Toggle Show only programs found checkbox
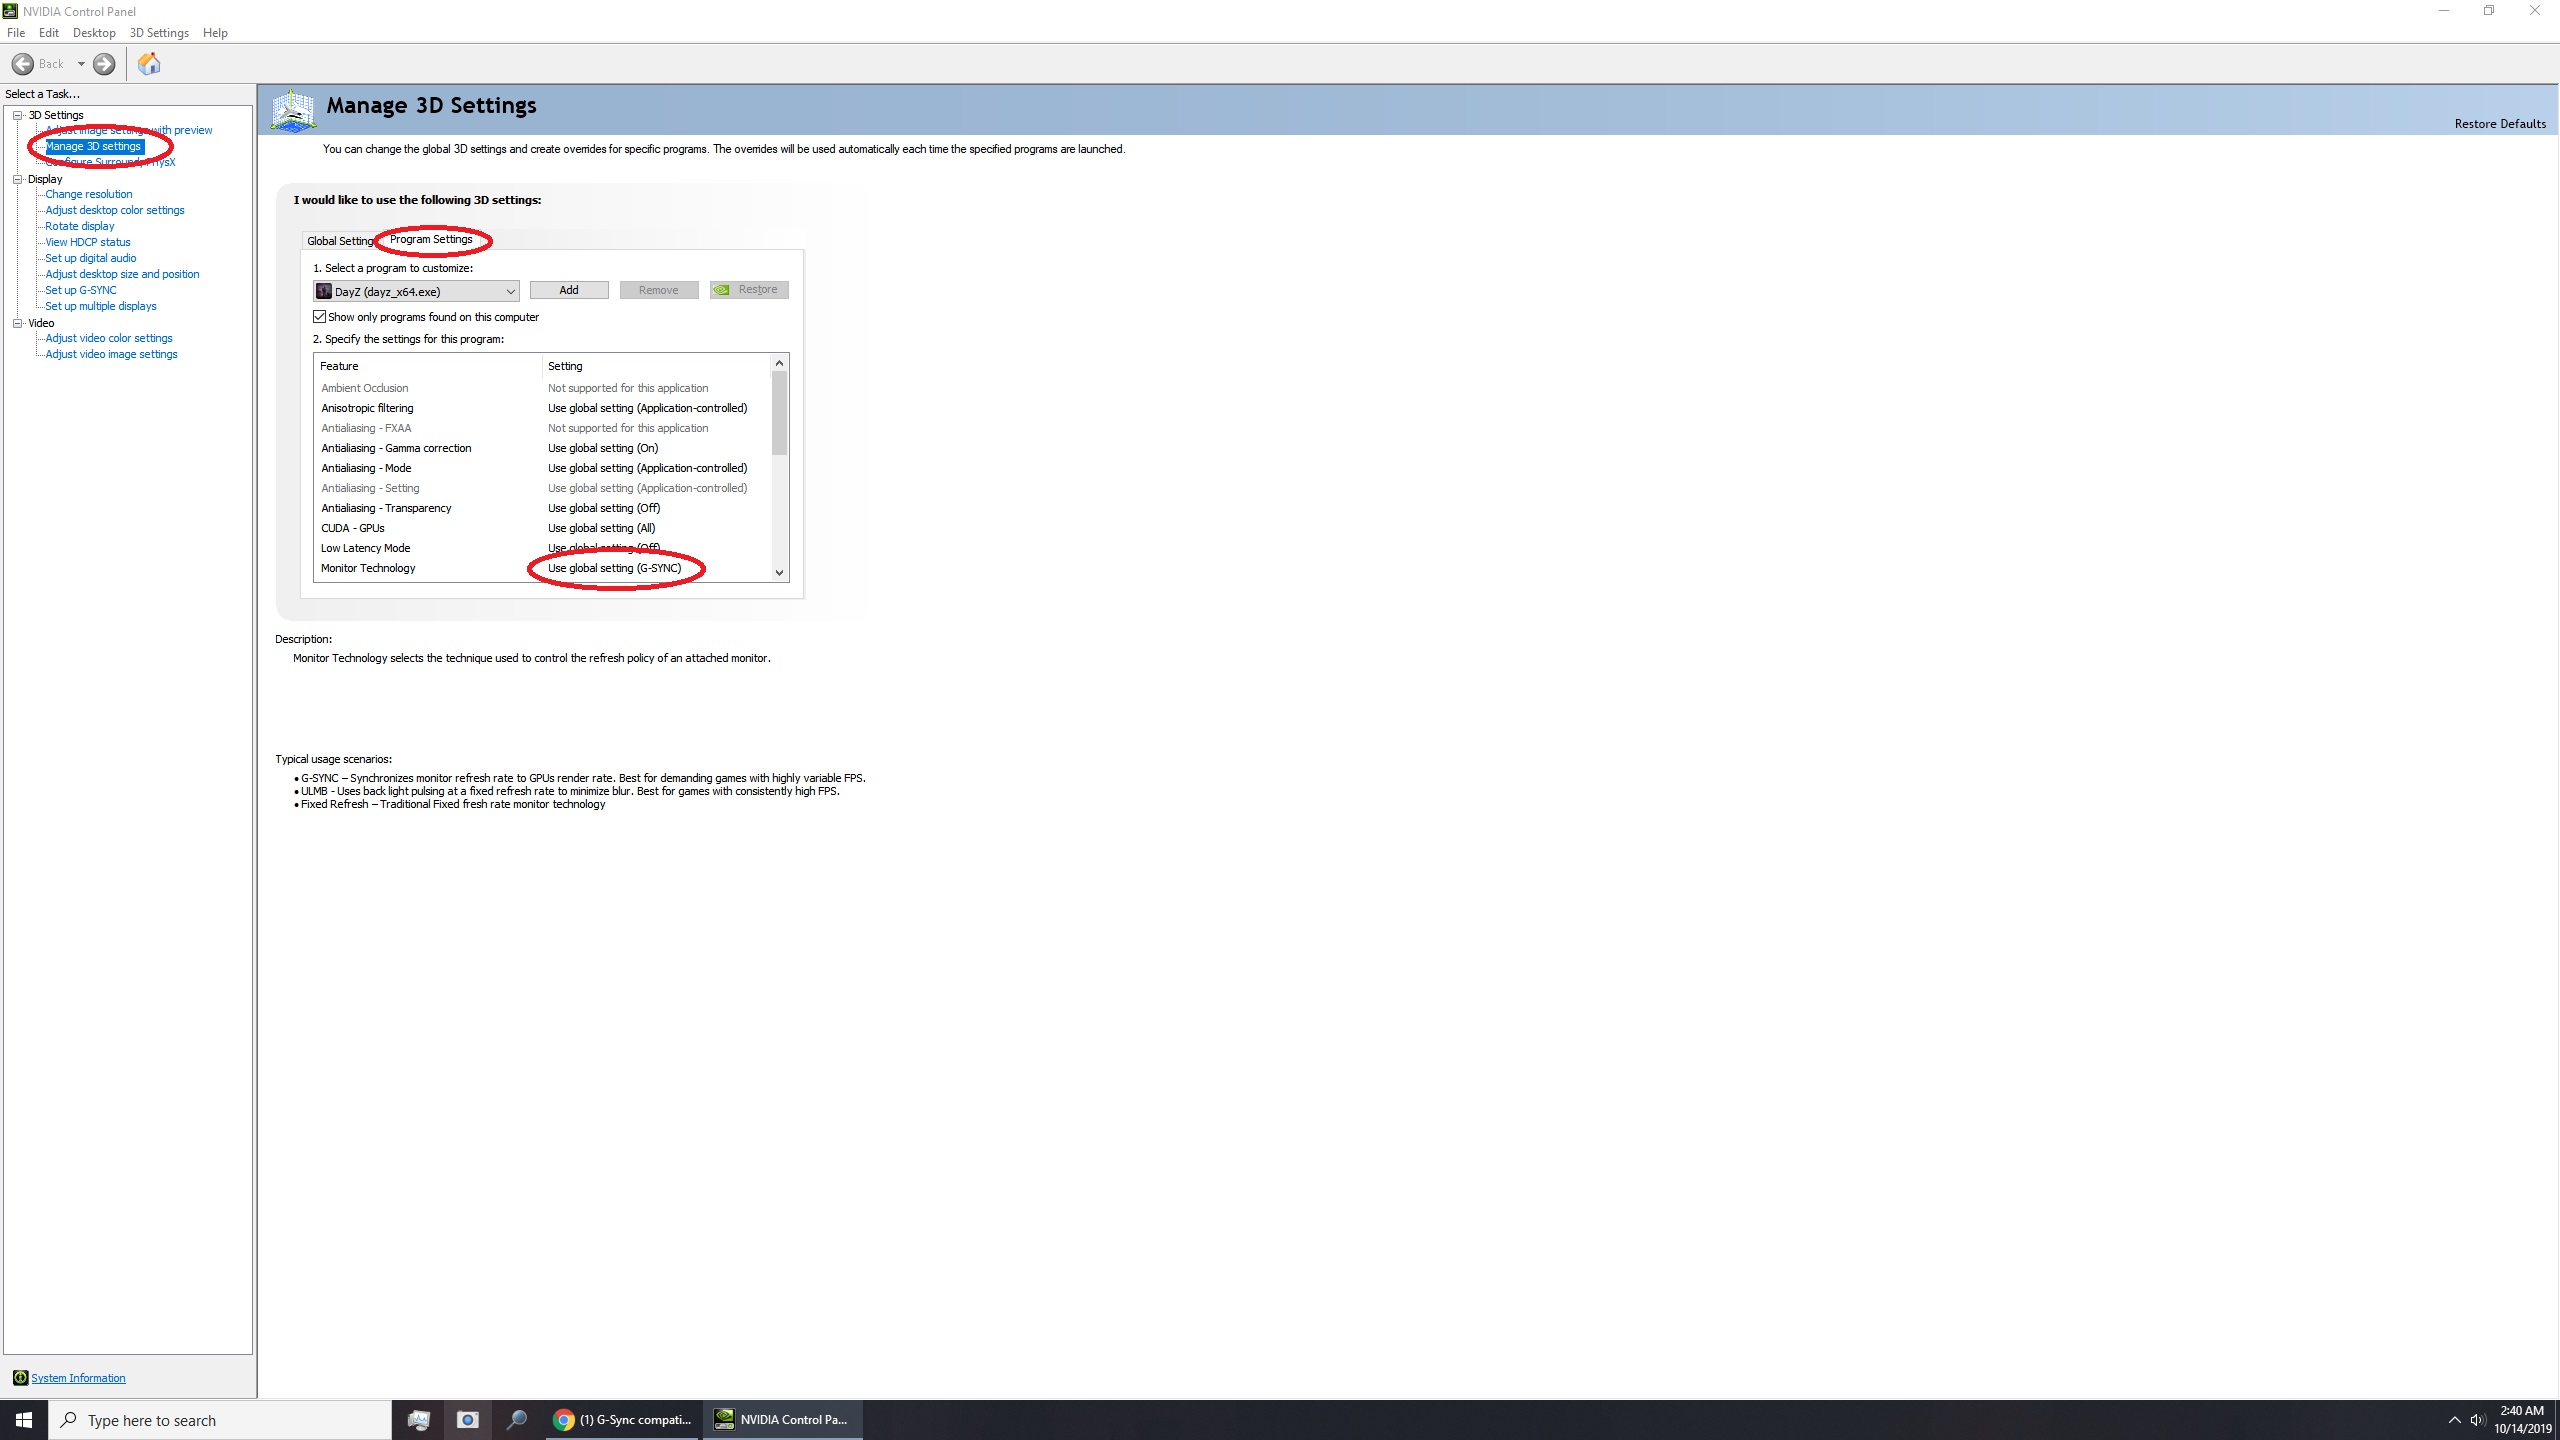This screenshot has width=2560, height=1440. coord(320,317)
